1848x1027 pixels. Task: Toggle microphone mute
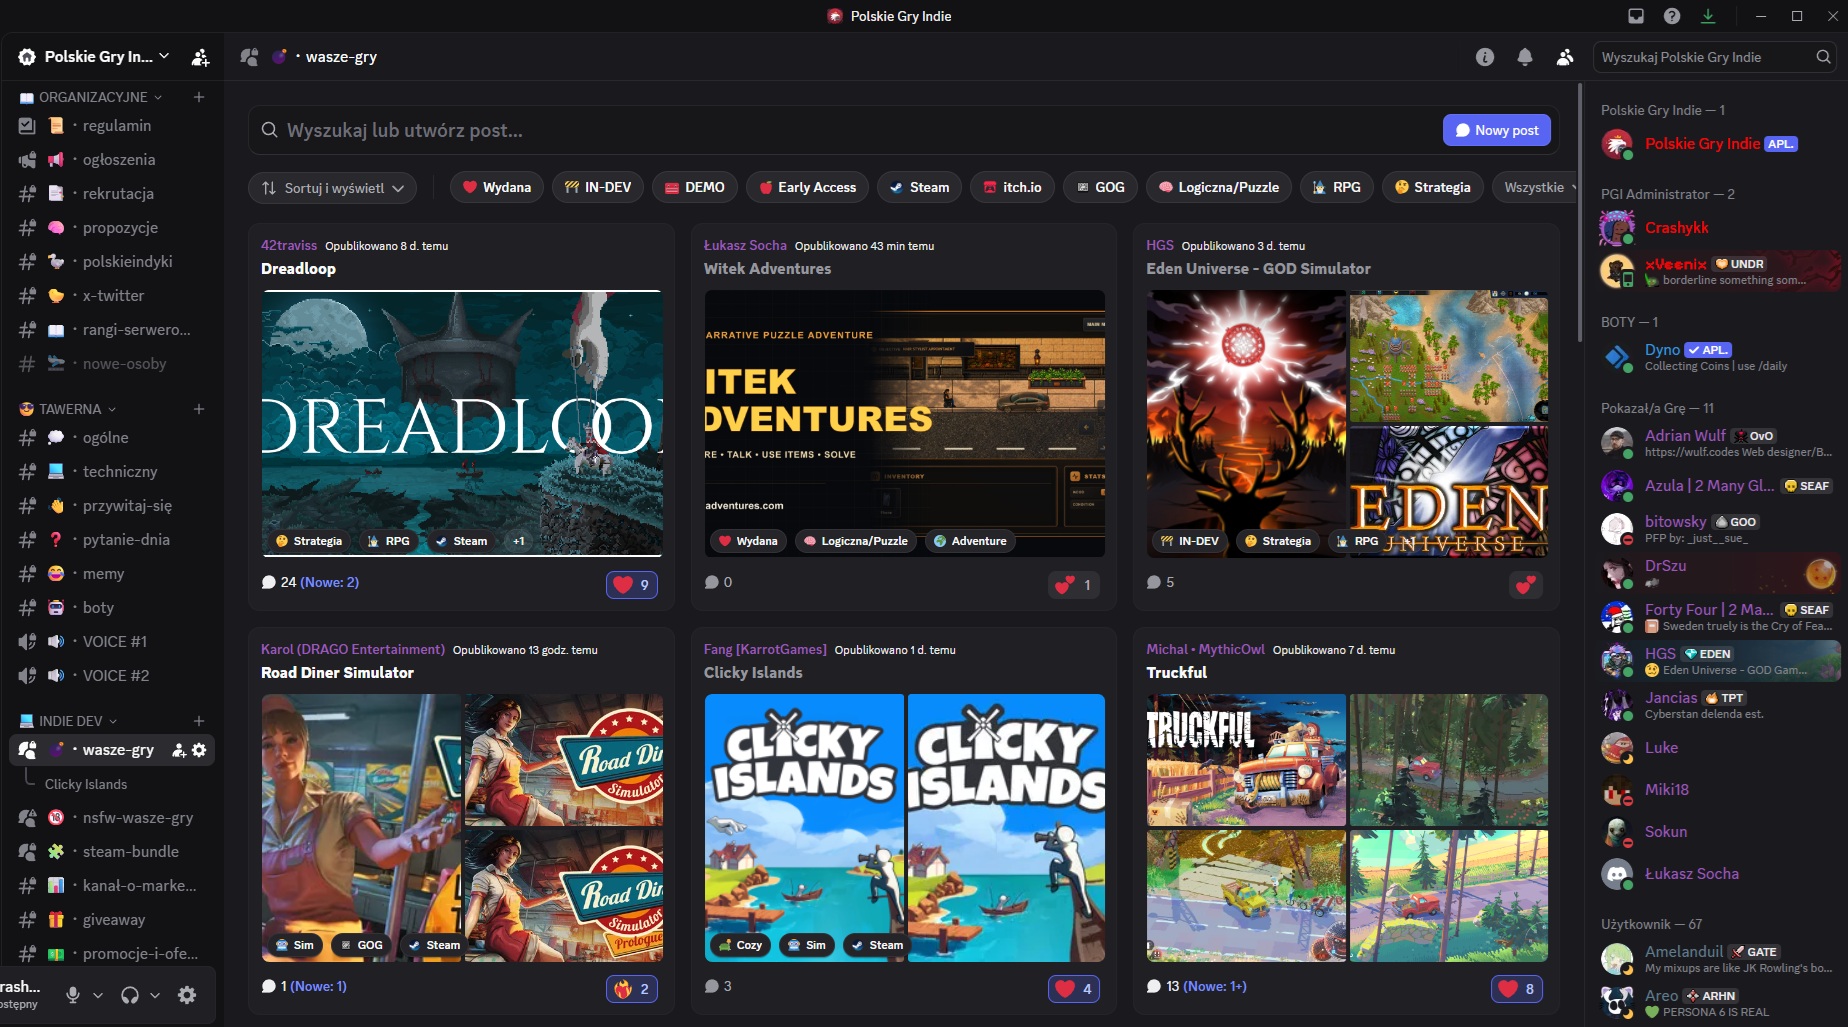click(73, 995)
